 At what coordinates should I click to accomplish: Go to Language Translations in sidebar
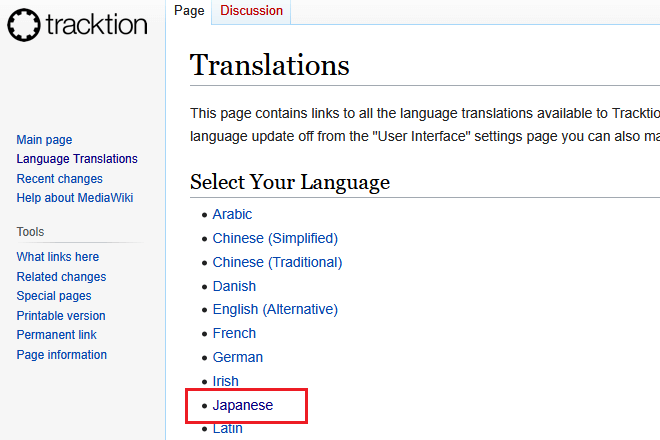click(x=77, y=159)
